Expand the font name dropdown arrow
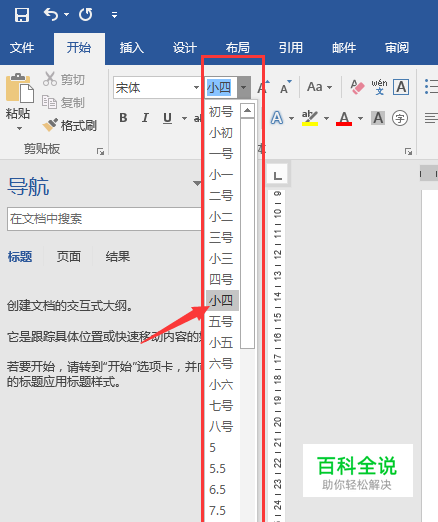 (196, 88)
